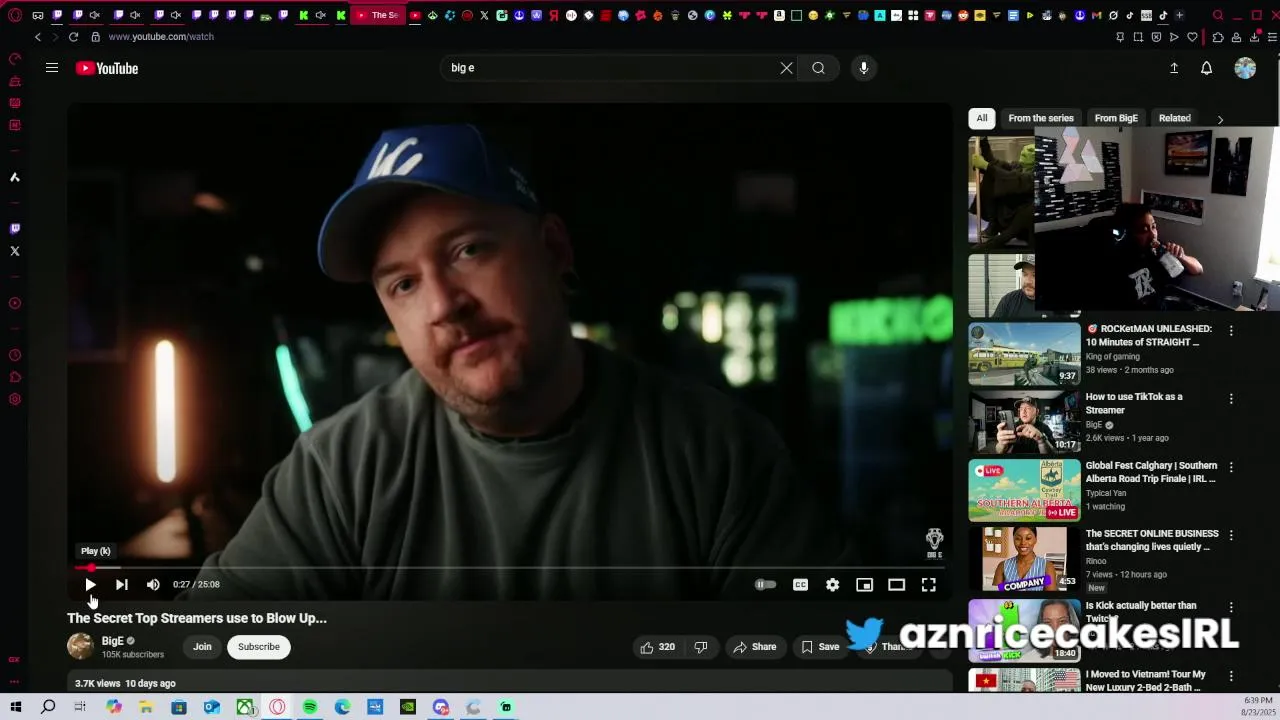Seek on the red video progress bar
The image size is (1280, 720).
pos(510,567)
